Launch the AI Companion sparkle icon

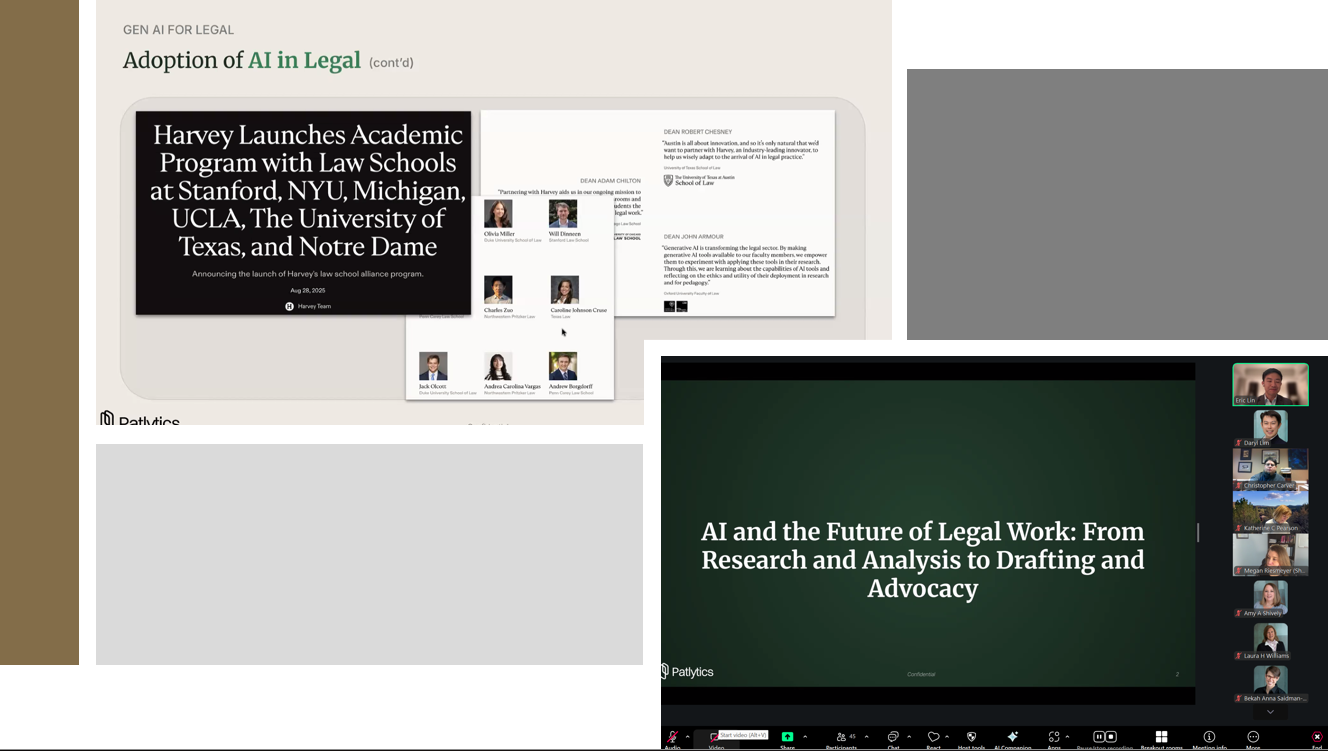coord(1012,737)
